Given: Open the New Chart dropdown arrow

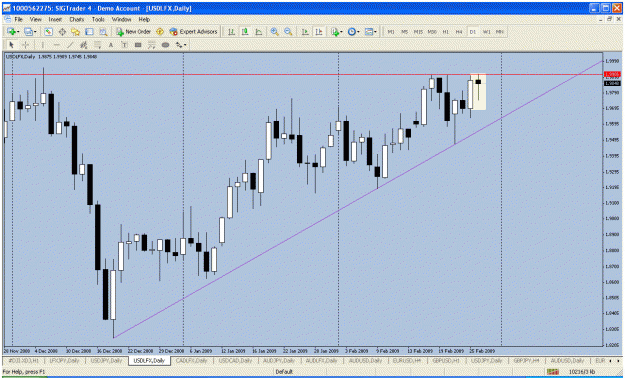Looking at the screenshot, I should tap(18, 32).
